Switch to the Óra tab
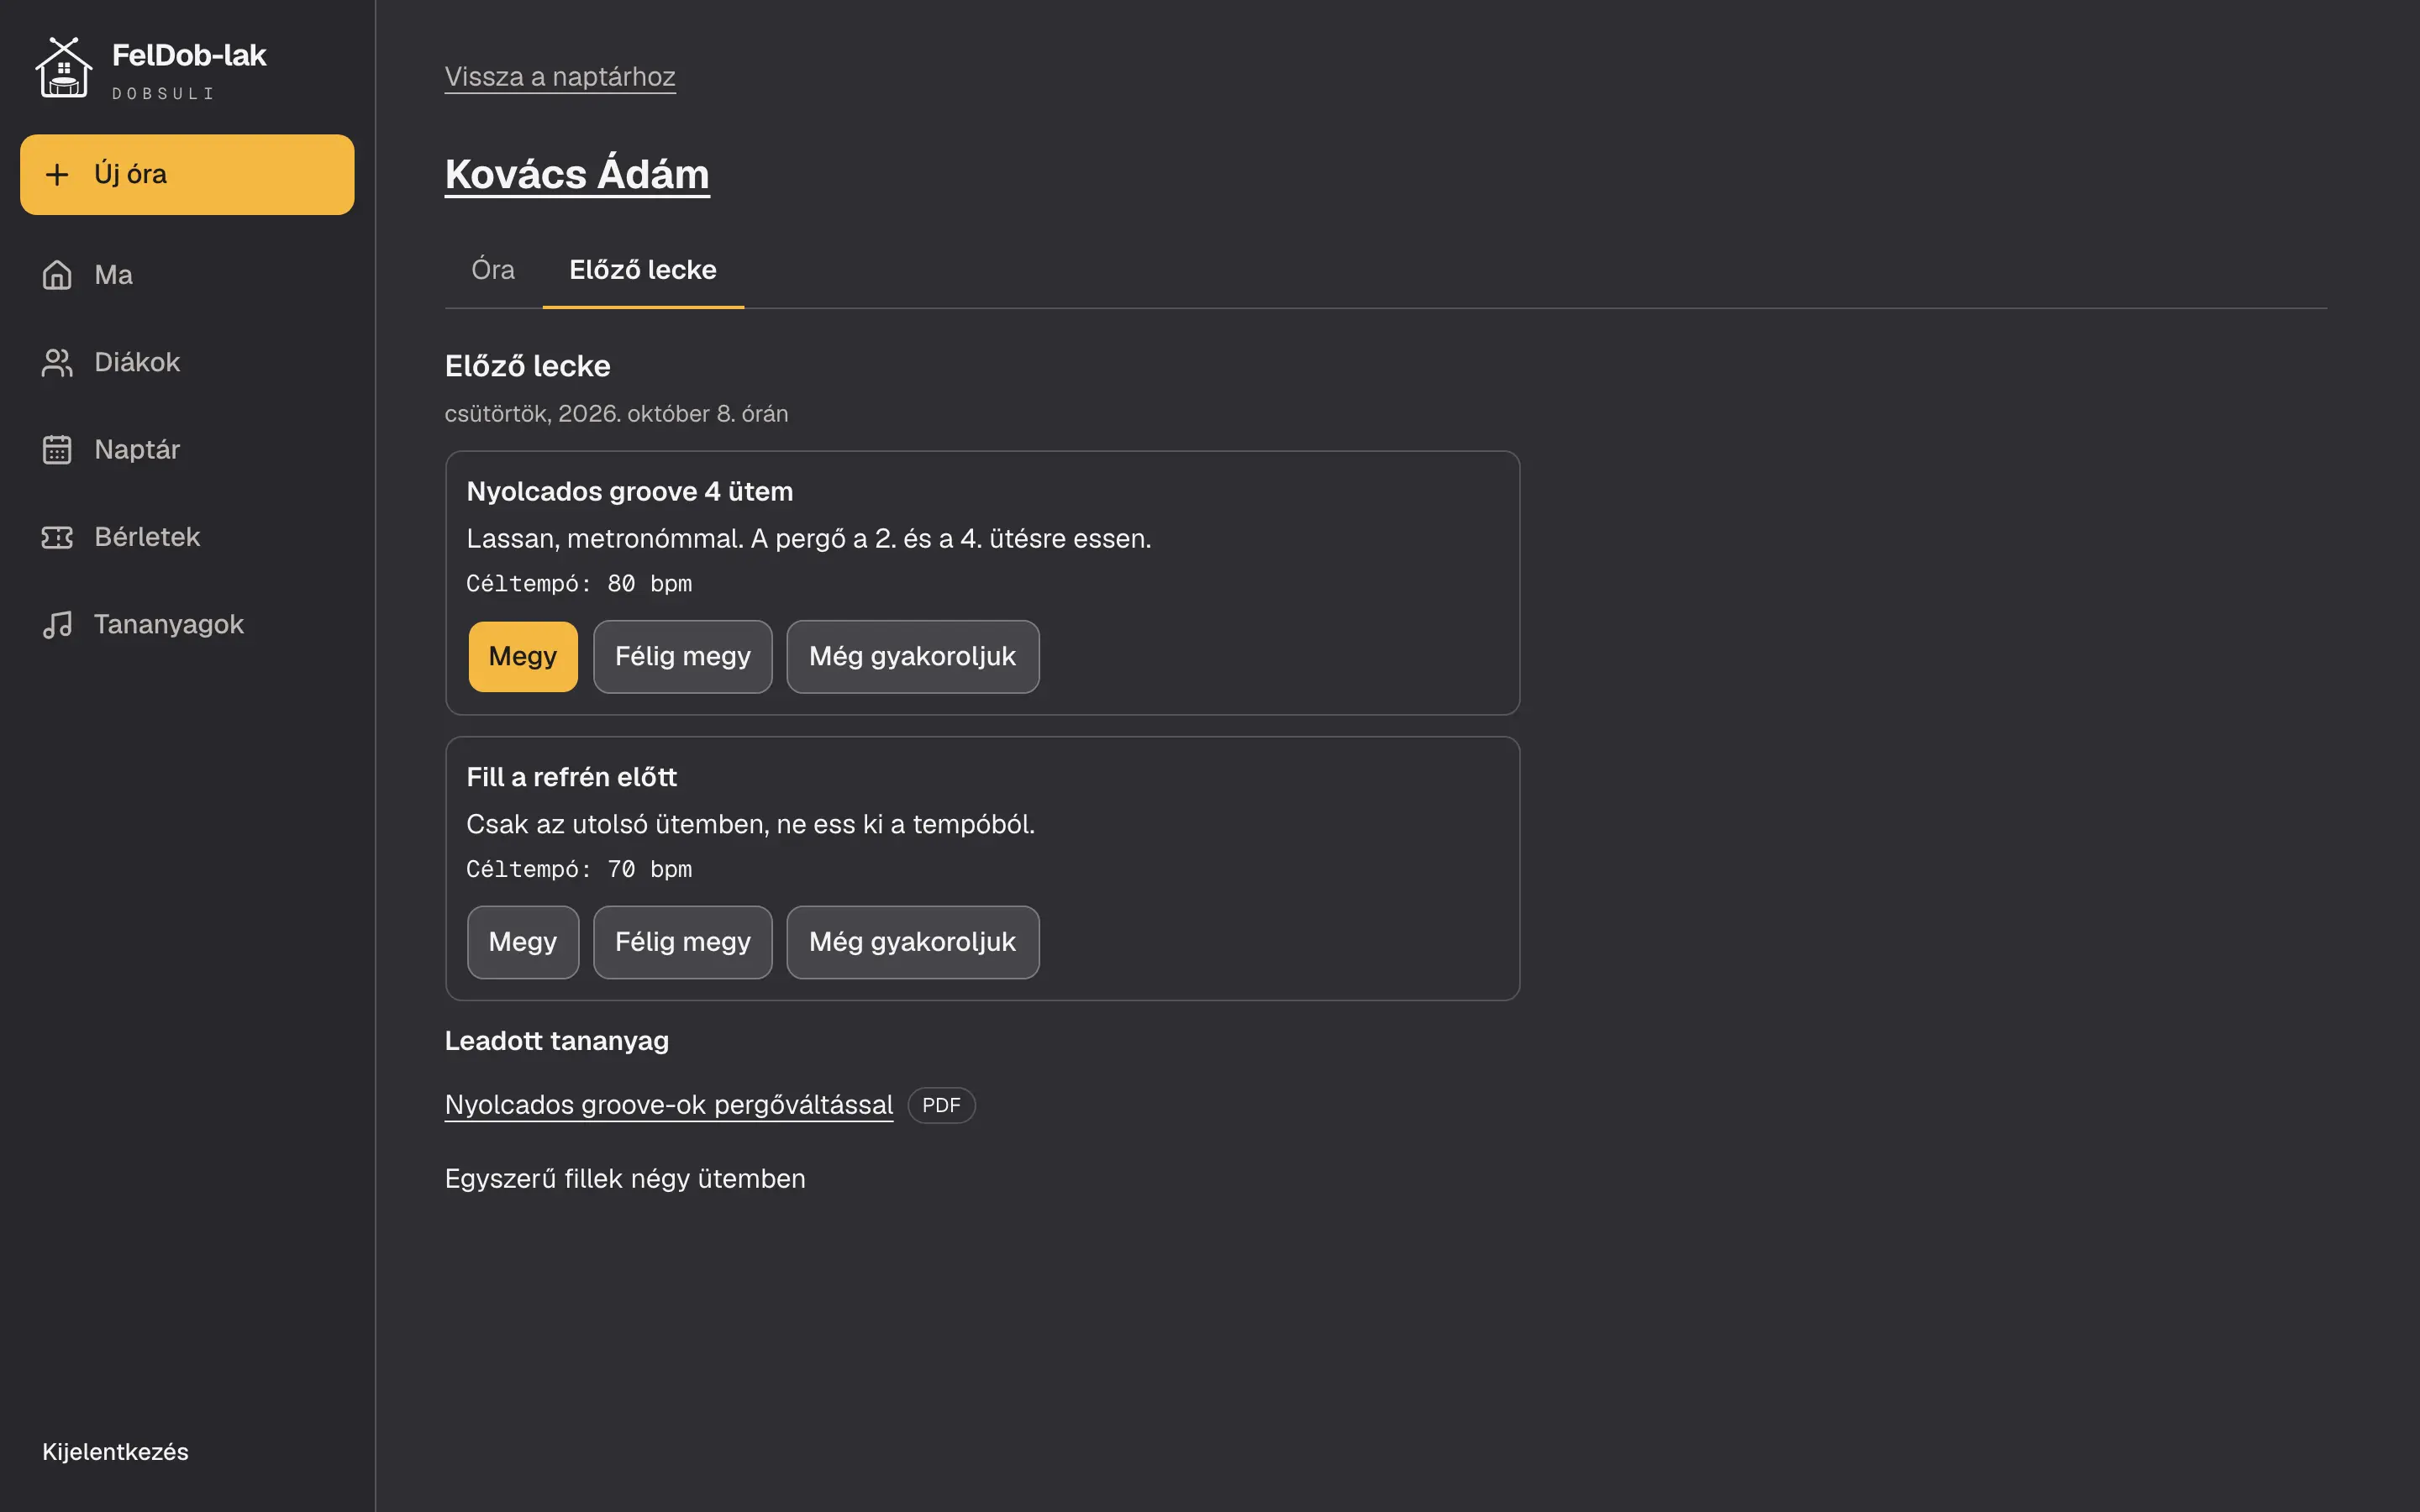The height and width of the screenshot is (1512, 2420). click(x=493, y=270)
